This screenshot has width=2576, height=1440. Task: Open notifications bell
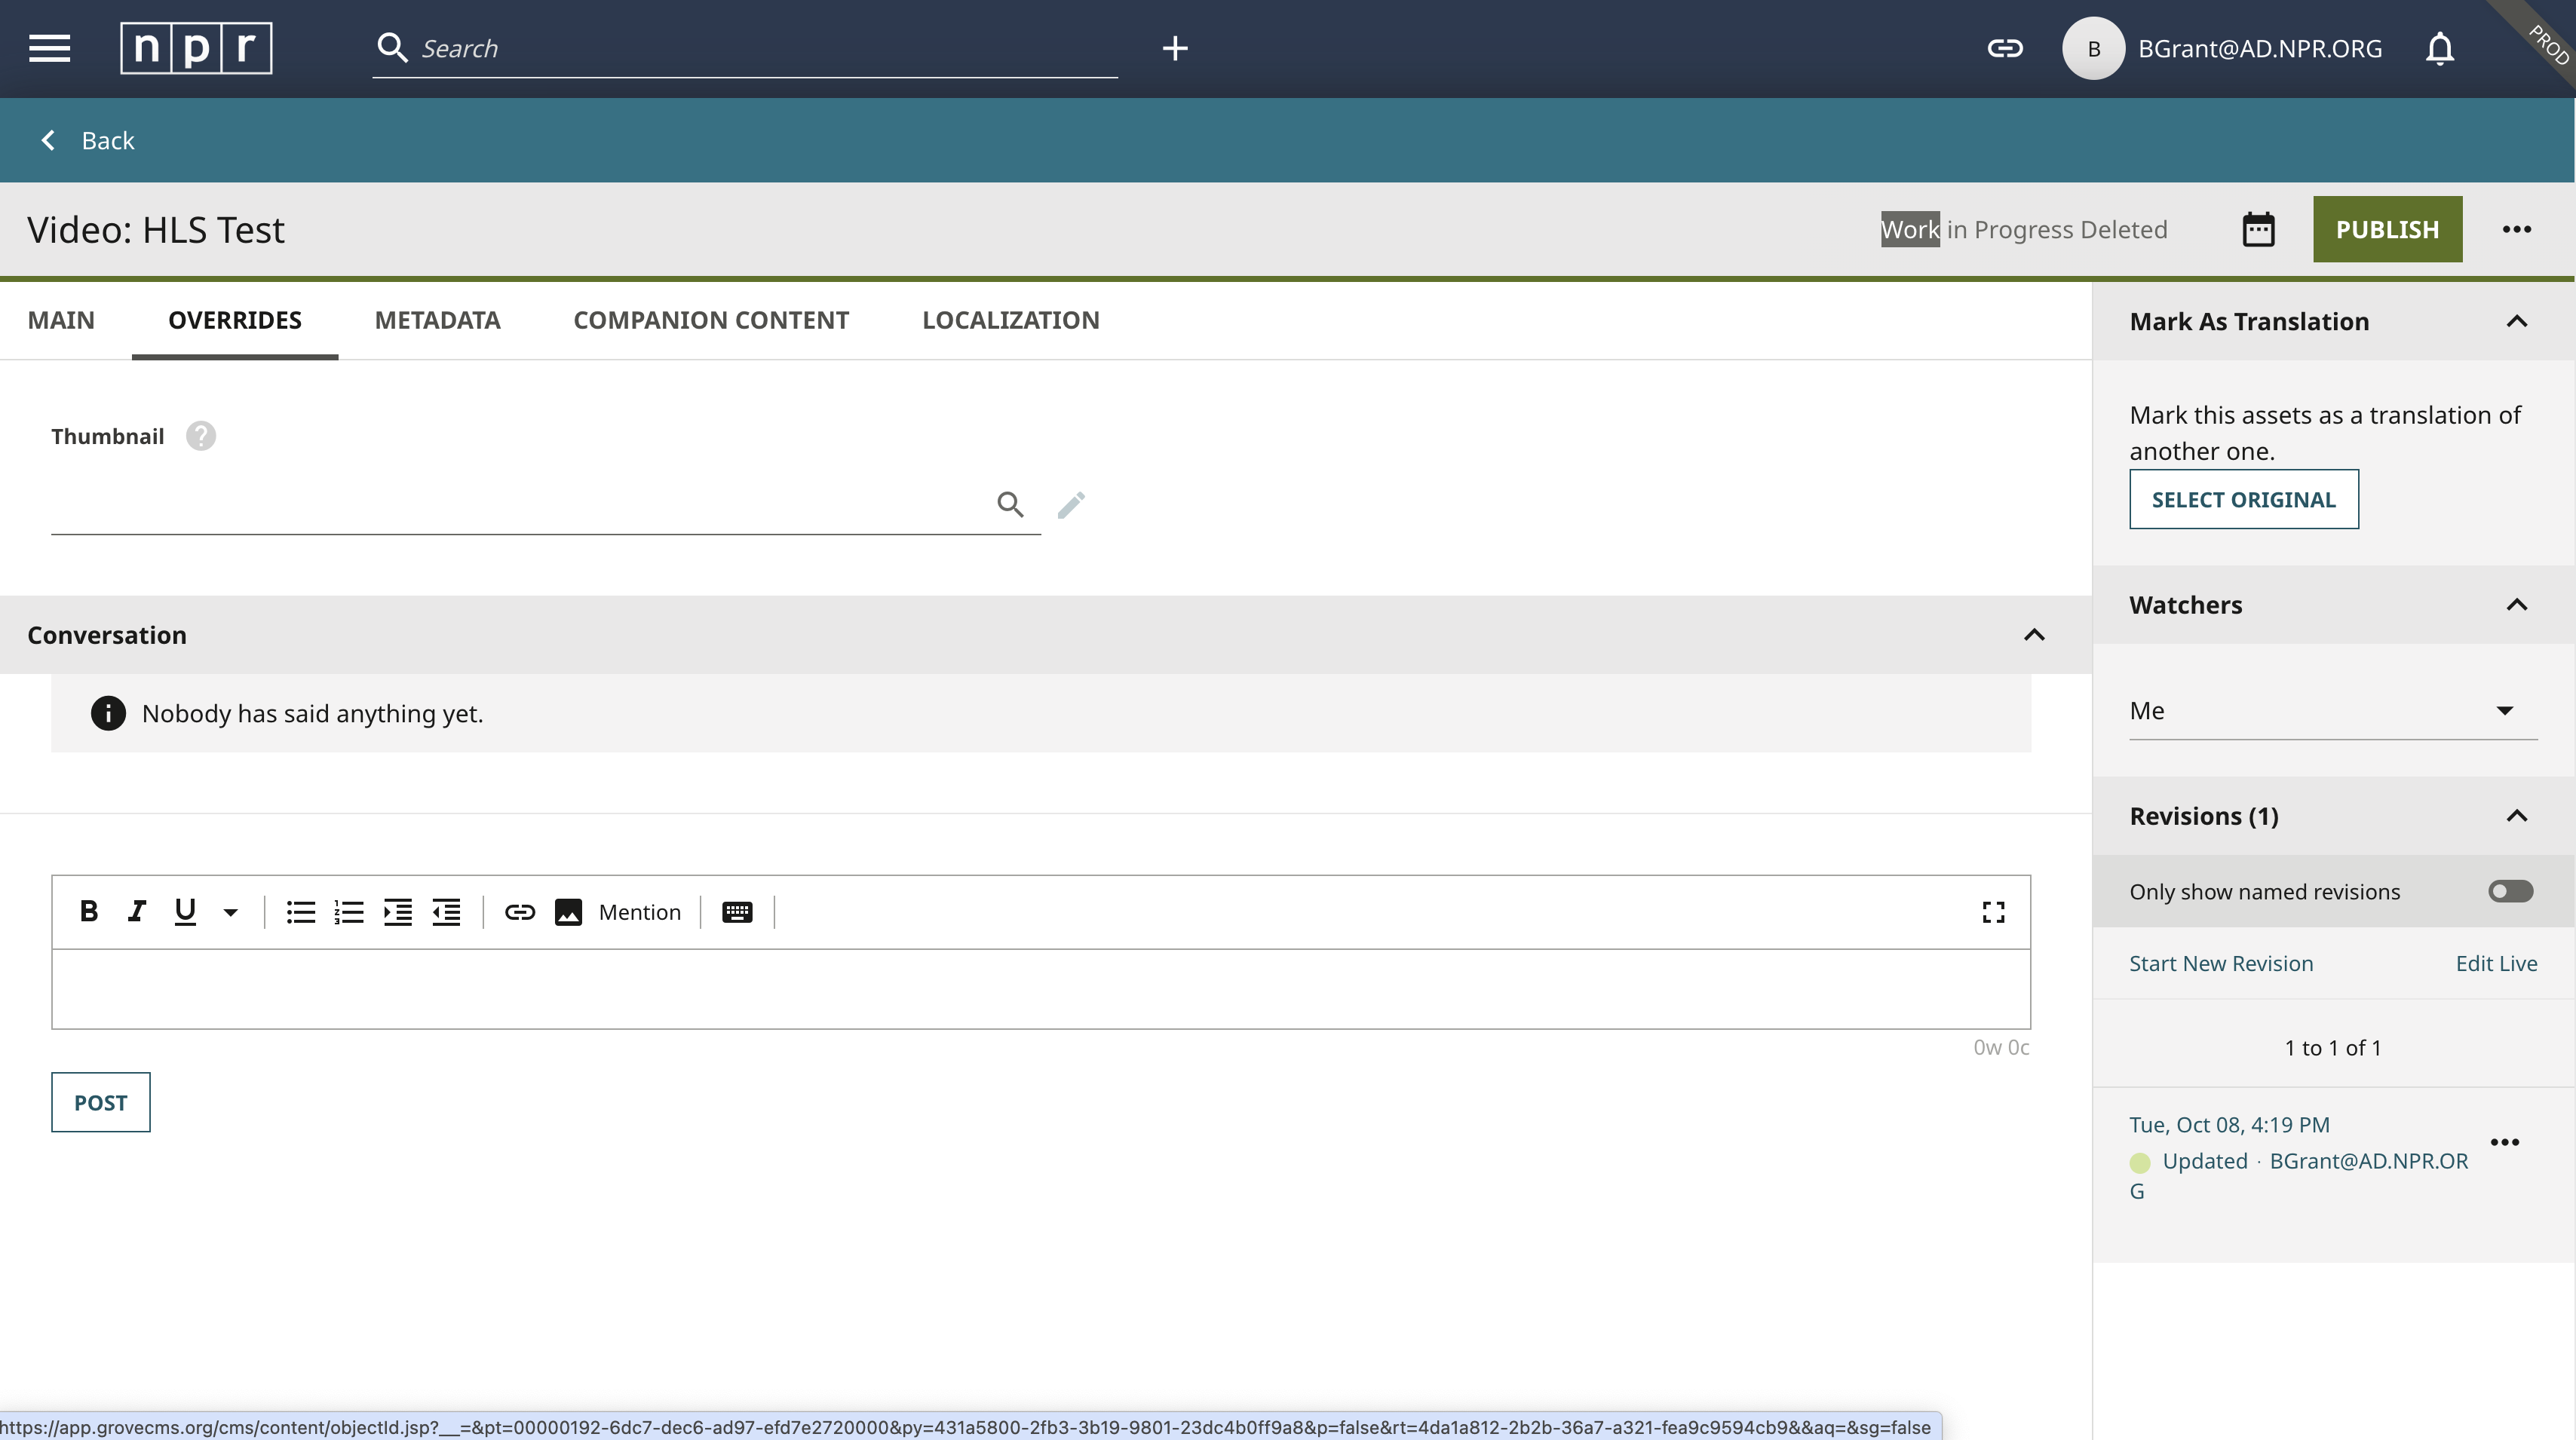coord(2440,48)
